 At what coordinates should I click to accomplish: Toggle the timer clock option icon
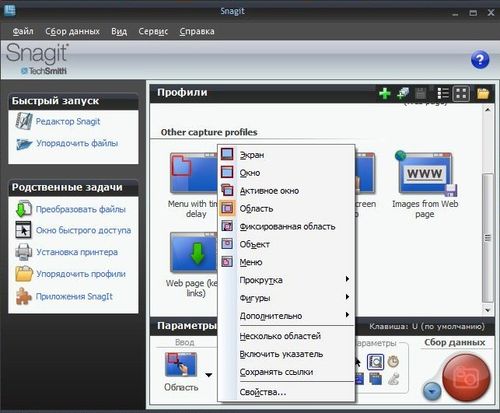tap(393, 362)
